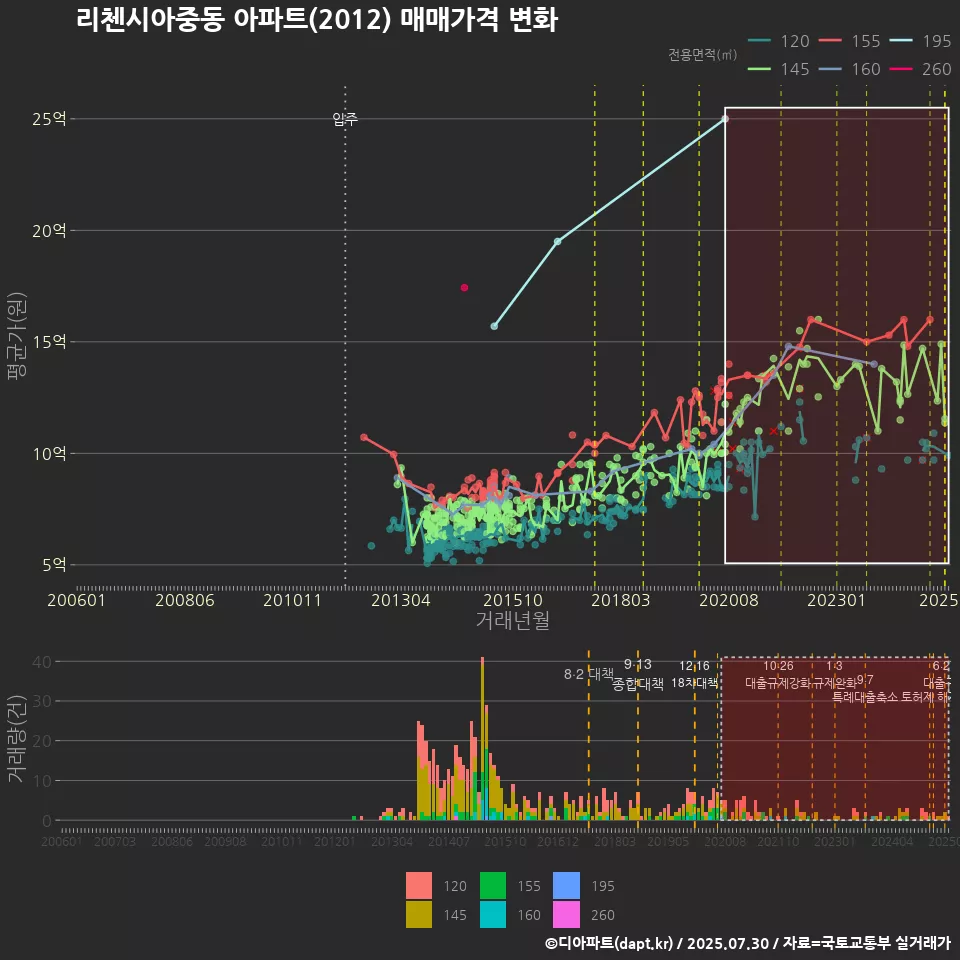
Task: Click the 30 volume axis label
Action: 42,702
